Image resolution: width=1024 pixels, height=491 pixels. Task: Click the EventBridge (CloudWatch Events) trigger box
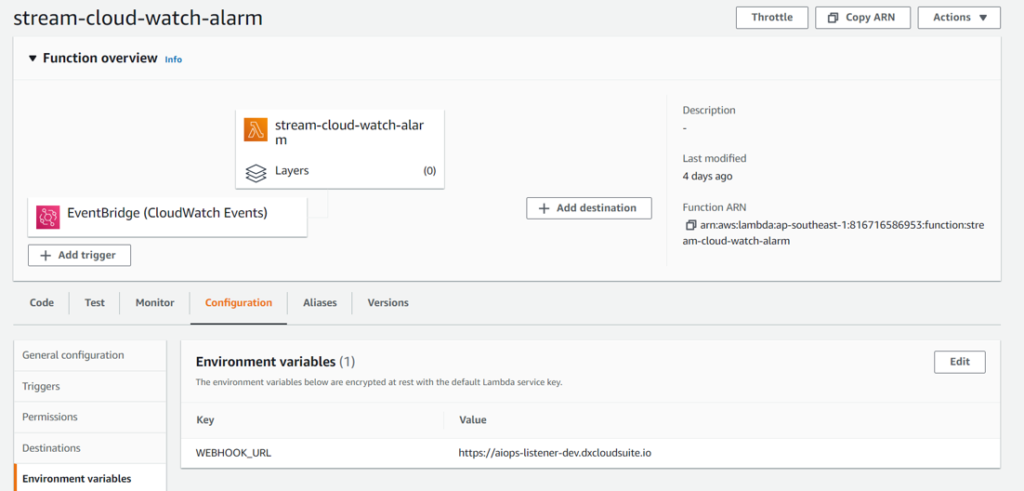point(167,217)
